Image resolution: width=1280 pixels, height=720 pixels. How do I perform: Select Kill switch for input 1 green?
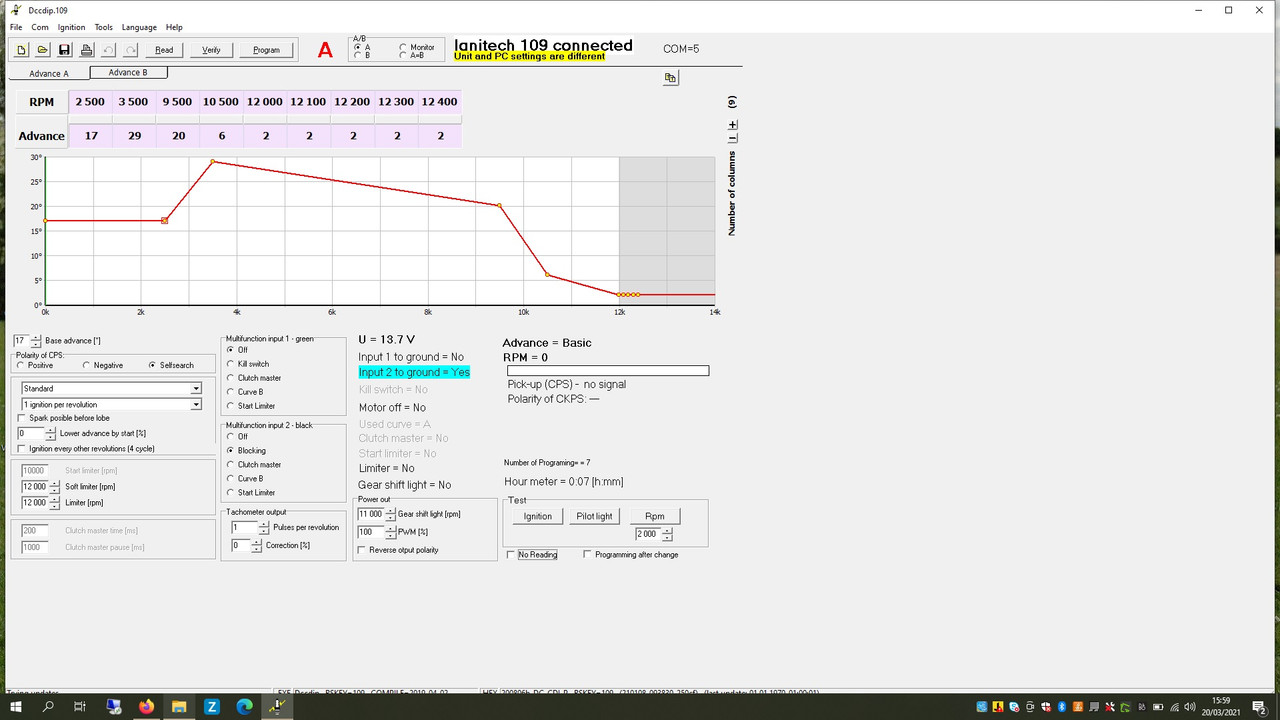click(x=248, y=364)
